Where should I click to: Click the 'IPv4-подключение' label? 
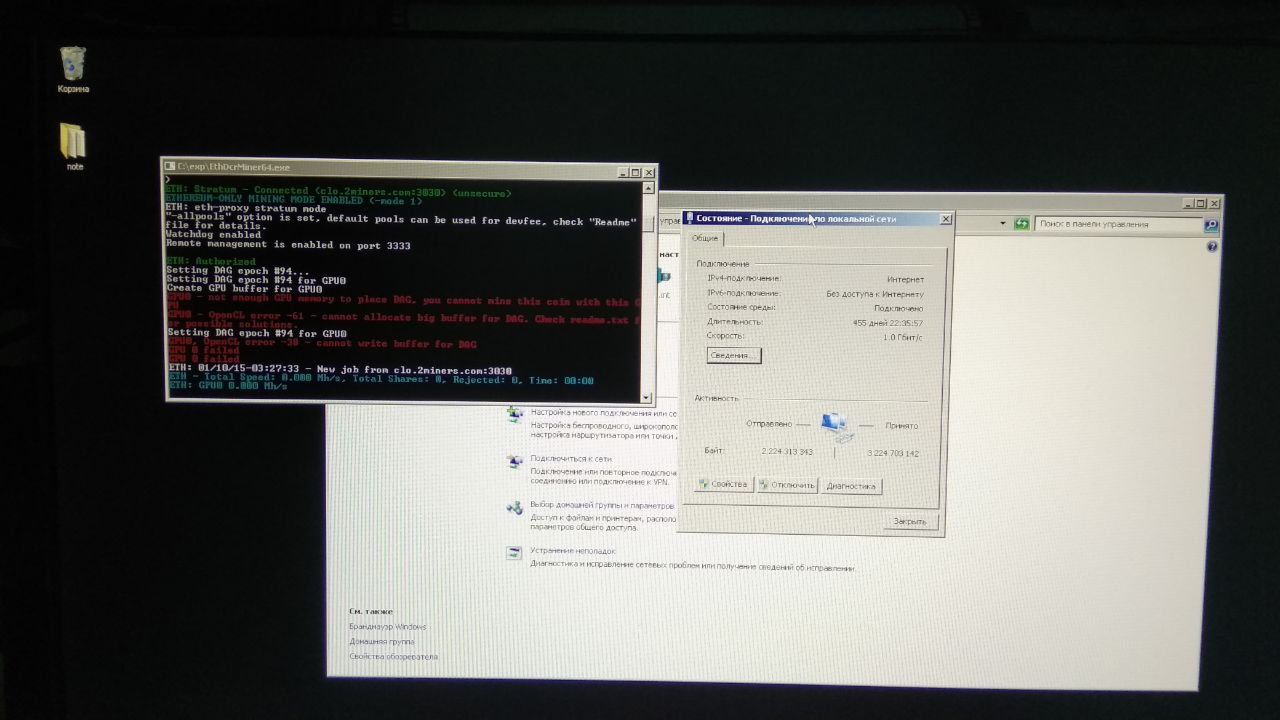[743, 279]
